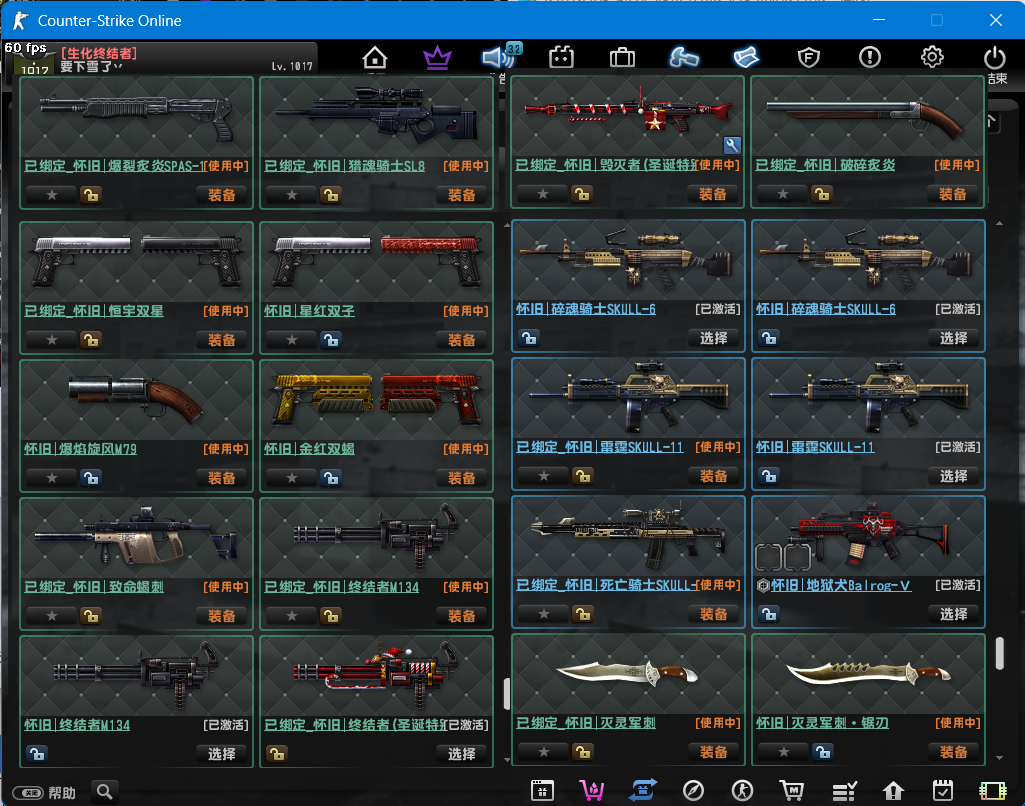Open the checklist icon in bottom bar
Image resolution: width=1025 pixels, height=806 pixels.
pos(844,792)
